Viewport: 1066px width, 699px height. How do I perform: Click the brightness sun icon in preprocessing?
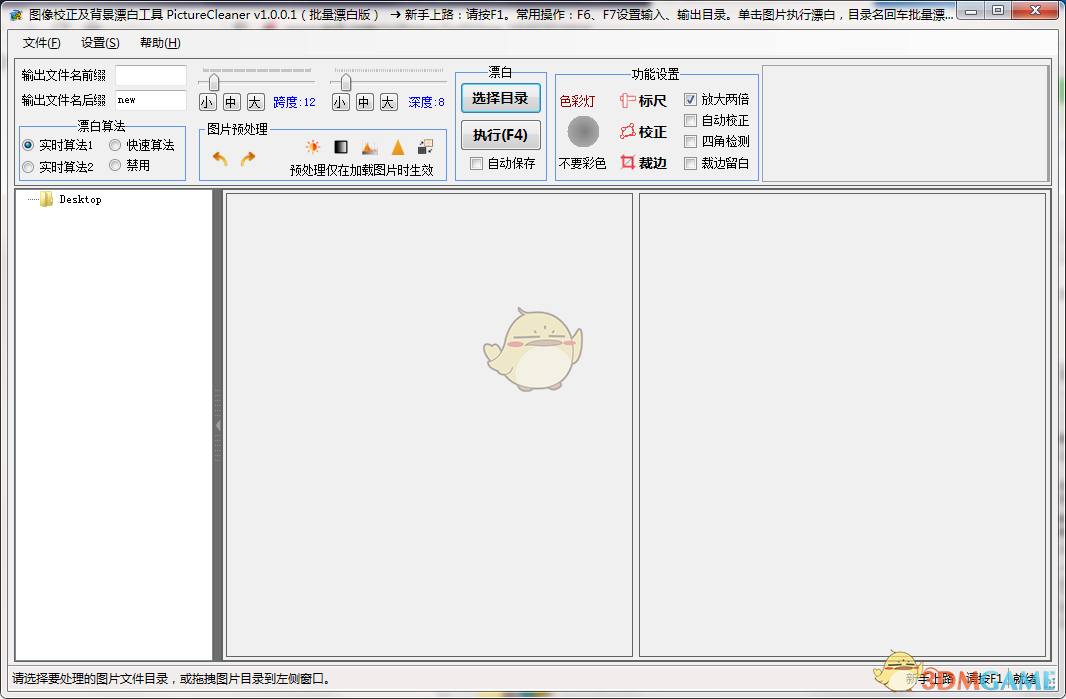pos(311,144)
